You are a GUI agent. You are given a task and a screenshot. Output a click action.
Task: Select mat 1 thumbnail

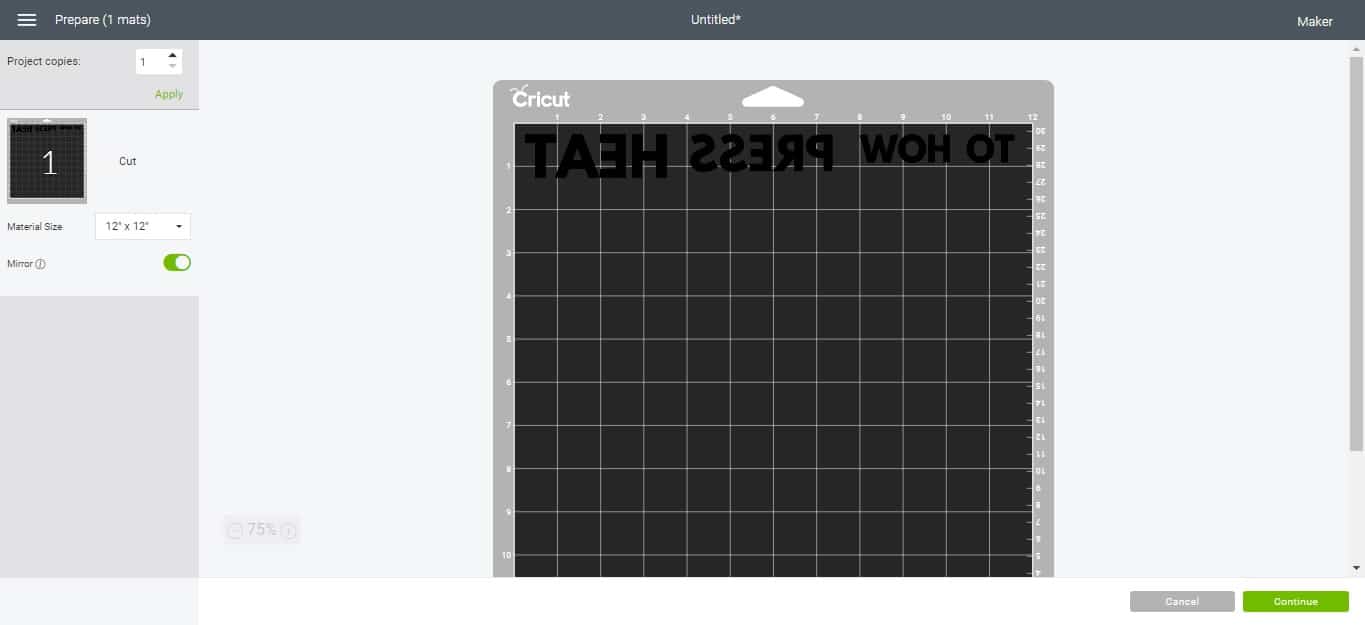(47, 161)
